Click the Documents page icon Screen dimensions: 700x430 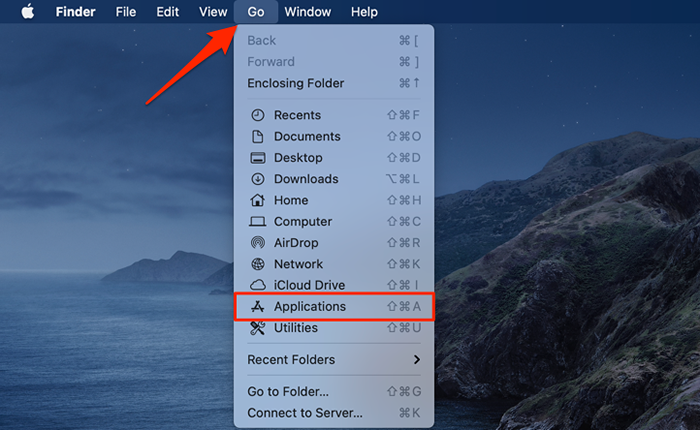point(258,137)
